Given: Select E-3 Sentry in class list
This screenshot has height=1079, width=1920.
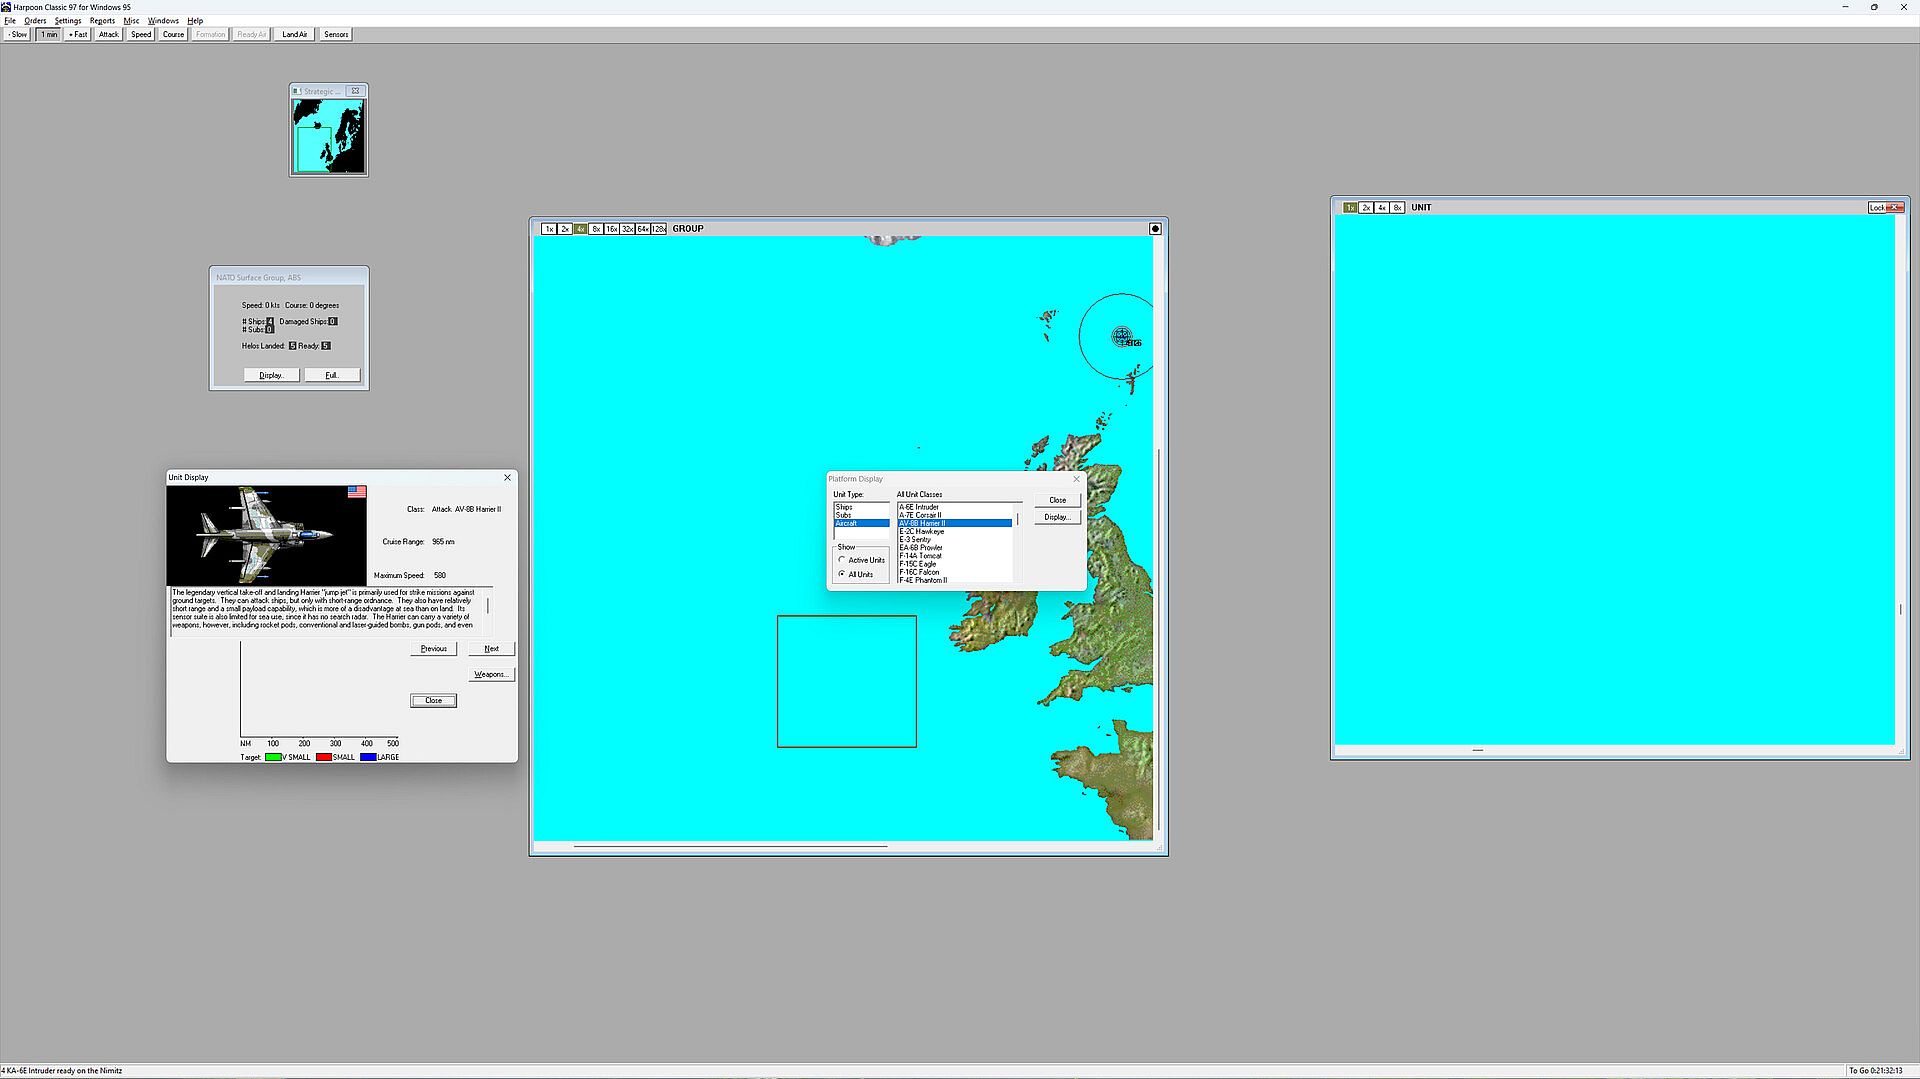Looking at the screenshot, I should click(x=955, y=539).
